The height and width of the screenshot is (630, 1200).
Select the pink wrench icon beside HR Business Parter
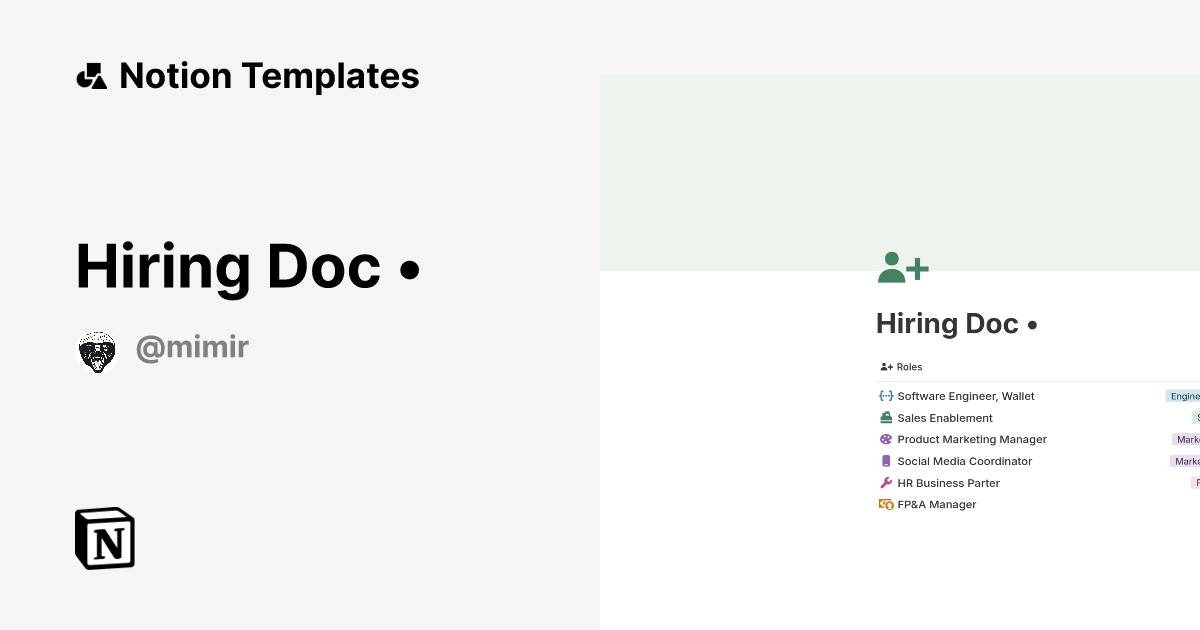885,483
